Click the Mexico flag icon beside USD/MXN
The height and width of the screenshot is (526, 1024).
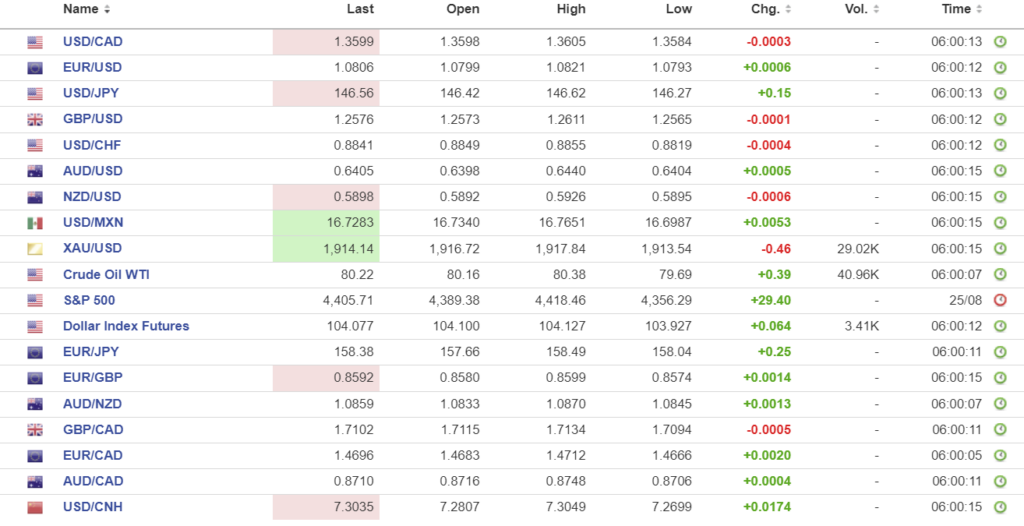click(x=35, y=222)
